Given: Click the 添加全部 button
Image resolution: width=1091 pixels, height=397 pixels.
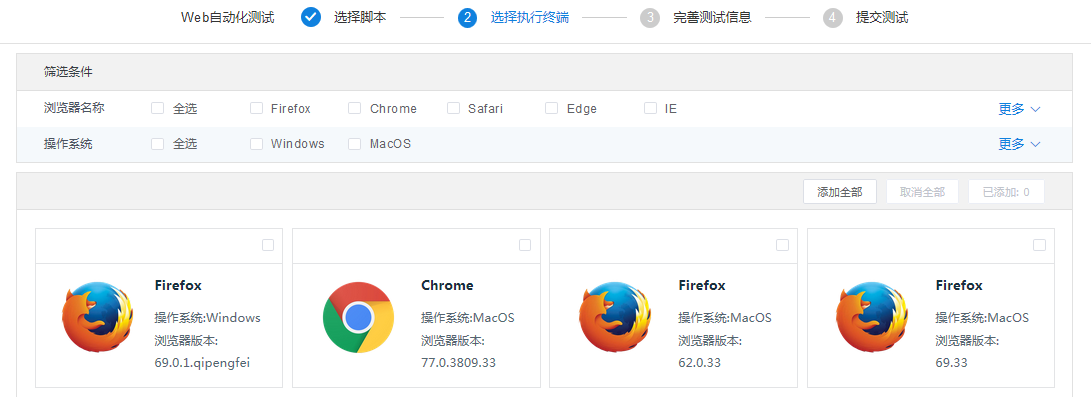Looking at the screenshot, I should tap(840, 192).
